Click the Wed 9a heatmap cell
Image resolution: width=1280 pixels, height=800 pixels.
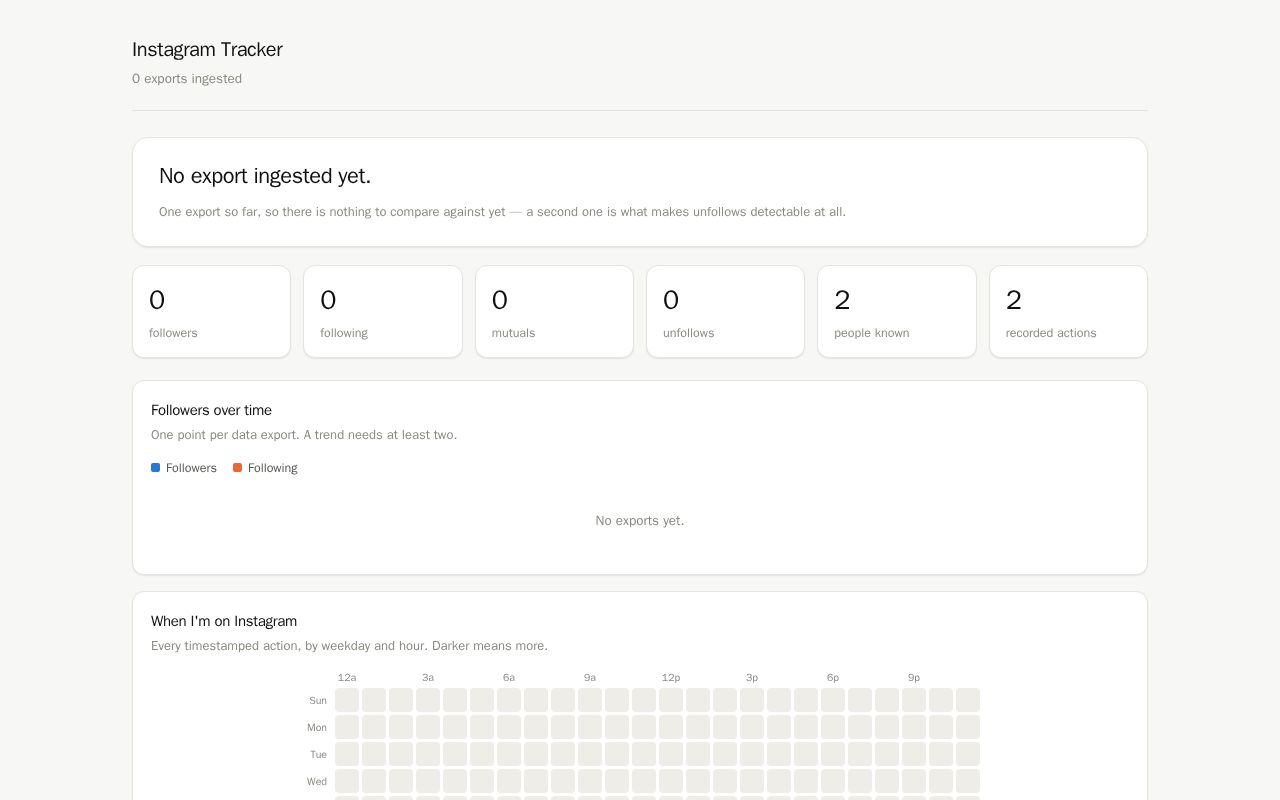point(590,781)
